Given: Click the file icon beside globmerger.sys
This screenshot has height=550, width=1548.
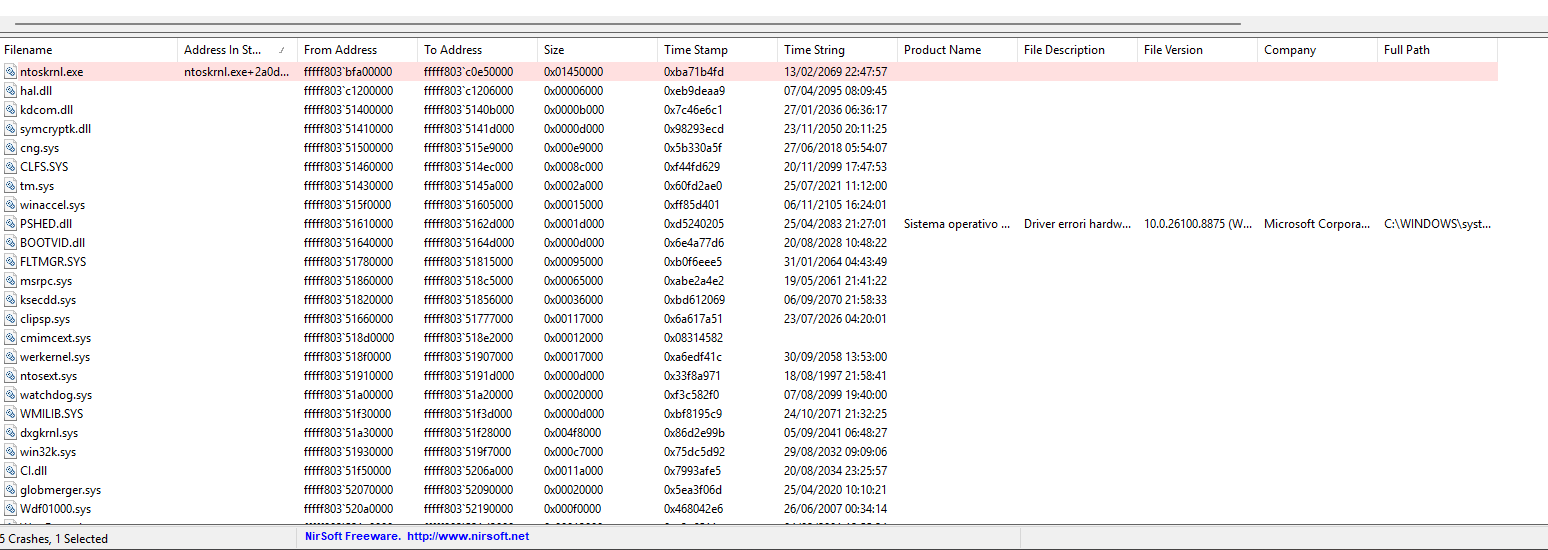Looking at the screenshot, I should pos(10,490).
